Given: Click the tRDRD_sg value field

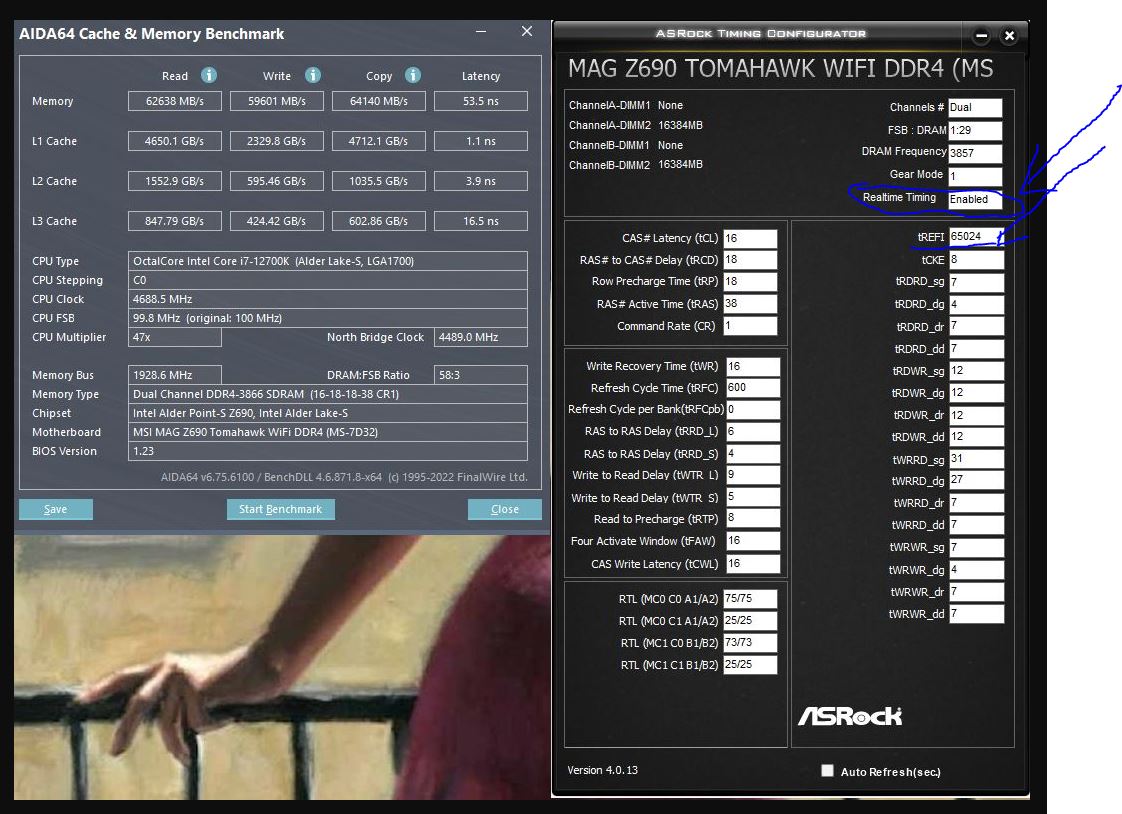Looking at the screenshot, I should [x=976, y=282].
